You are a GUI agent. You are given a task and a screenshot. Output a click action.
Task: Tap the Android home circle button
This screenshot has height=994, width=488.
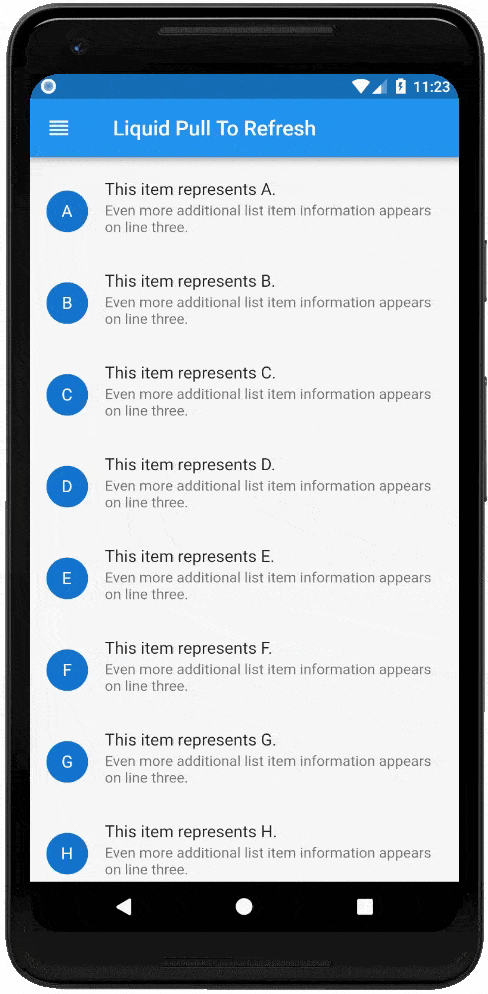point(244,907)
